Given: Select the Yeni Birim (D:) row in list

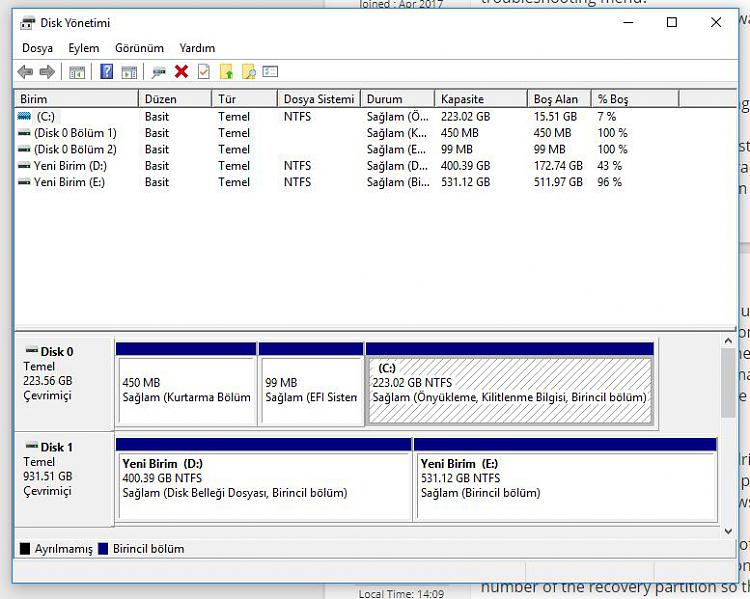Looking at the screenshot, I should (70, 166).
